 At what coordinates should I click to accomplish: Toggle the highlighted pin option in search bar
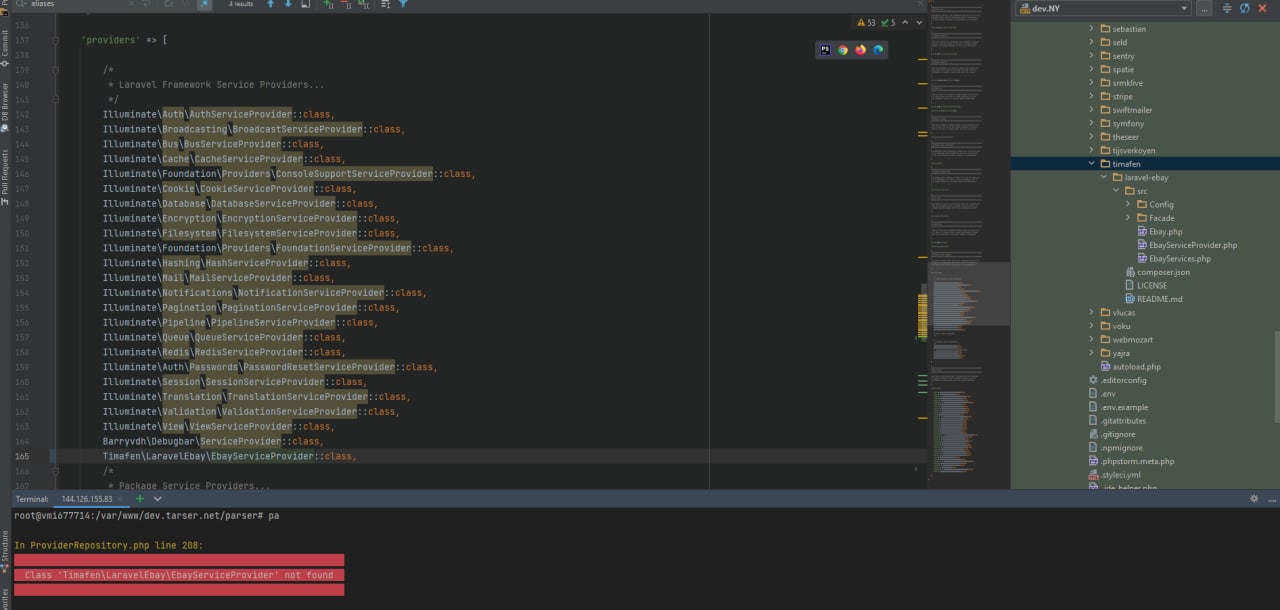tap(204, 5)
